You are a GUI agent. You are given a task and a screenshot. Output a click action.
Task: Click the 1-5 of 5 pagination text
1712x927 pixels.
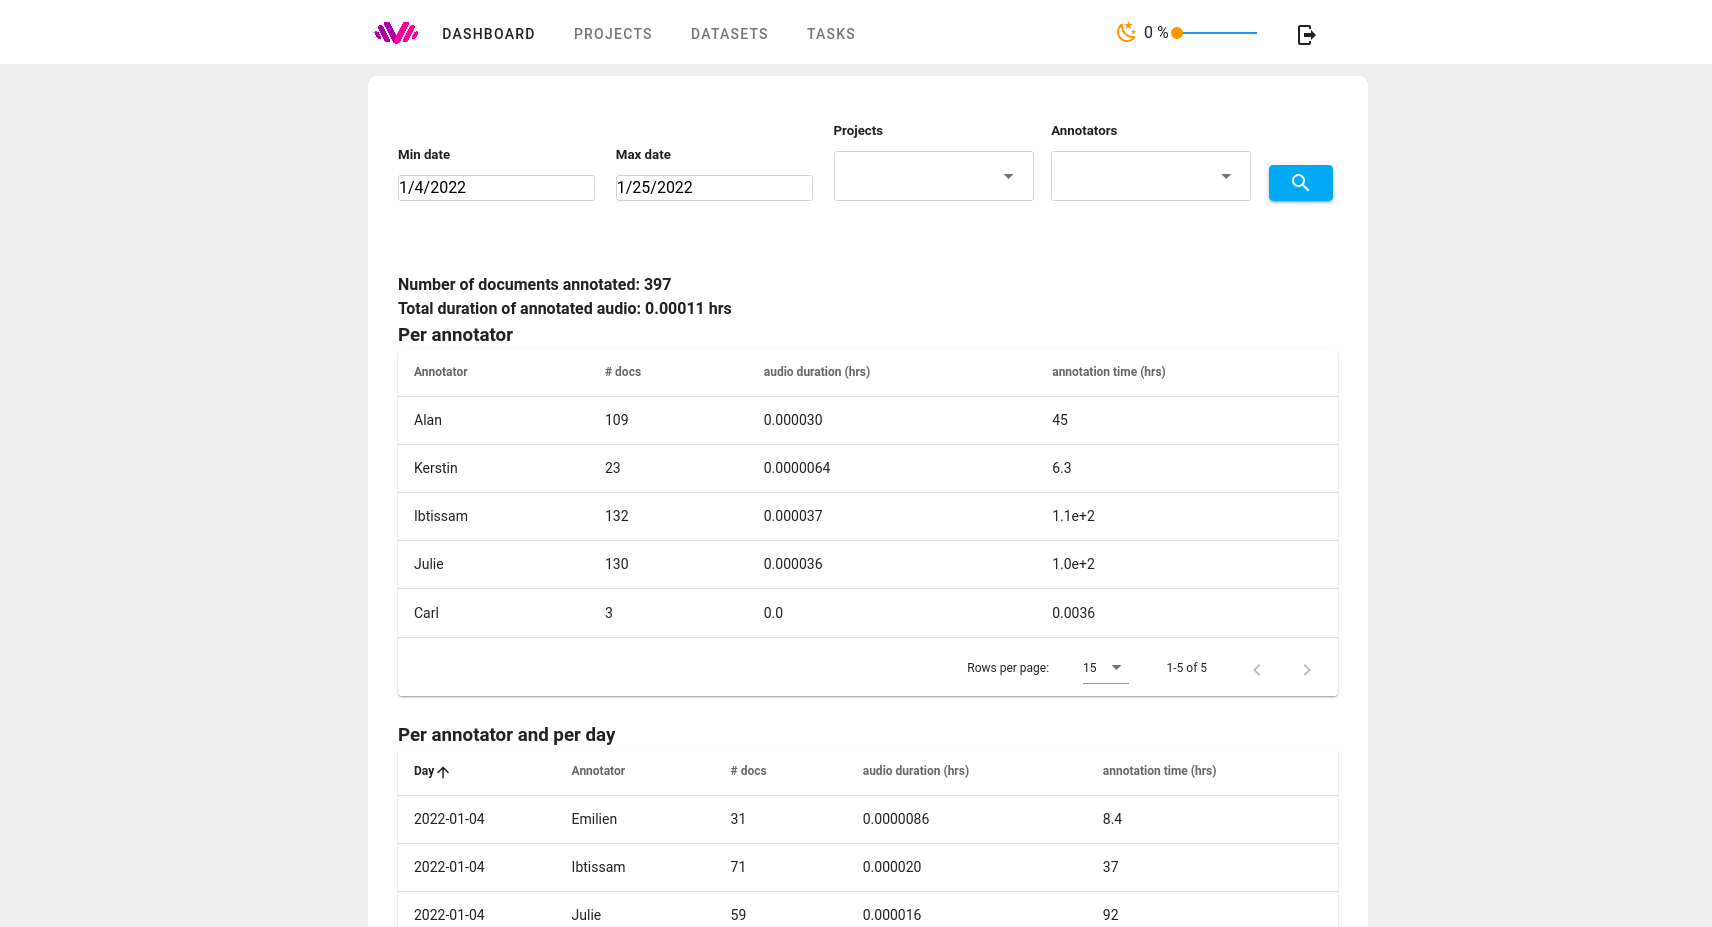(1186, 668)
